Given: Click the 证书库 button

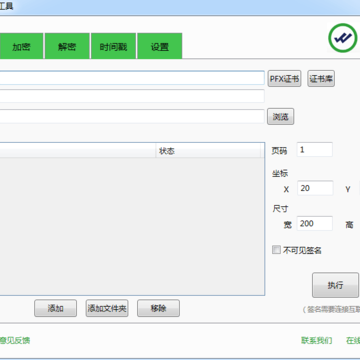Looking at the screenshot, I should click(x=321, y=79).
